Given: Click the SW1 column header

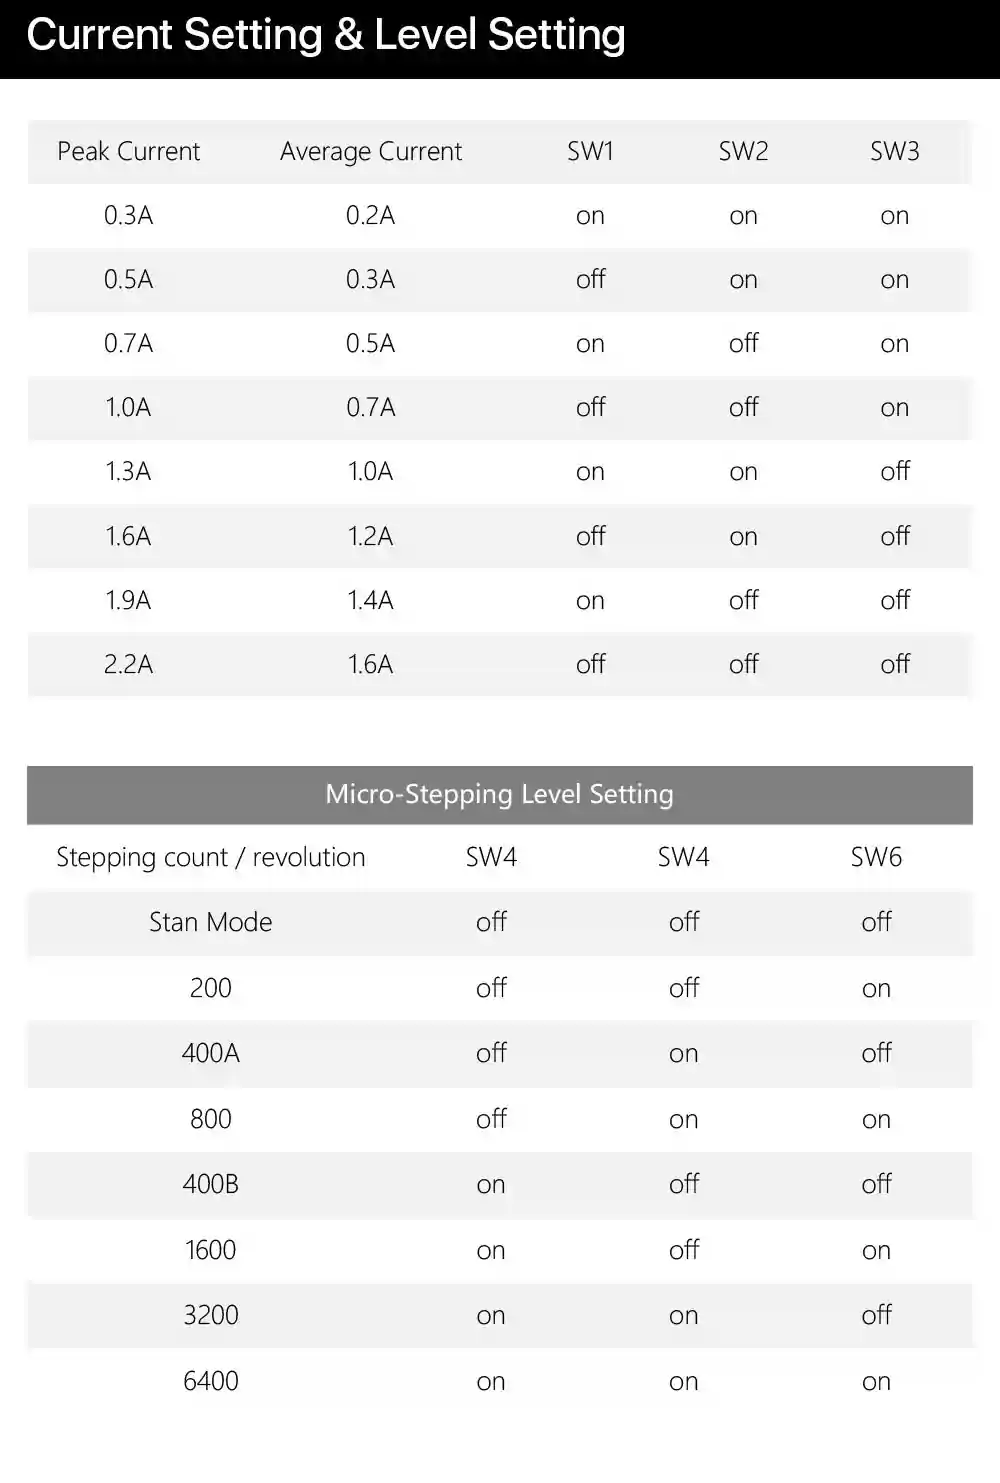Looking at the screenshot, I should pyautogui.click(x=590, y=151).
